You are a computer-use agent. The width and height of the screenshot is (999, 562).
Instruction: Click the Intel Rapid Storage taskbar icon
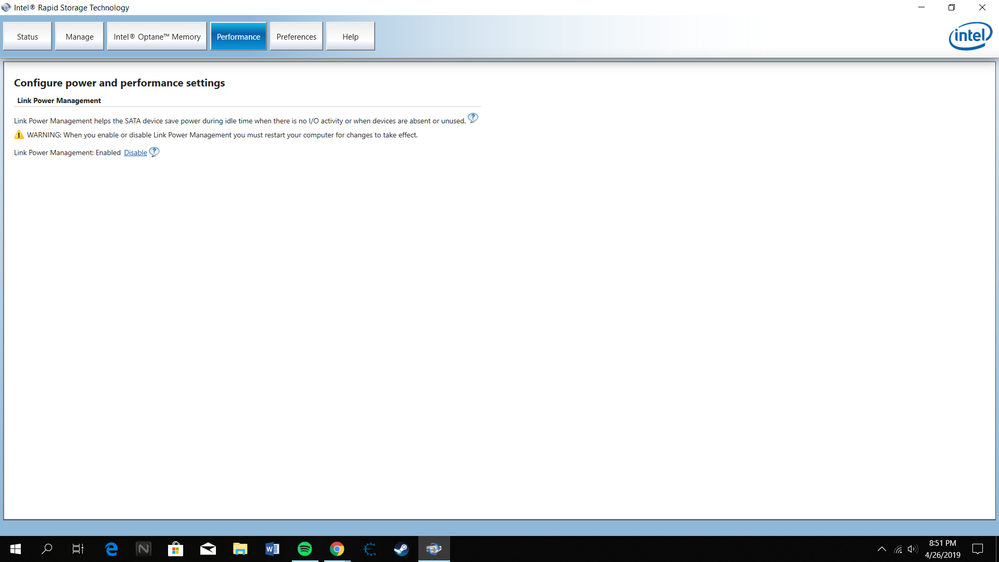click(x=434, y=549)
